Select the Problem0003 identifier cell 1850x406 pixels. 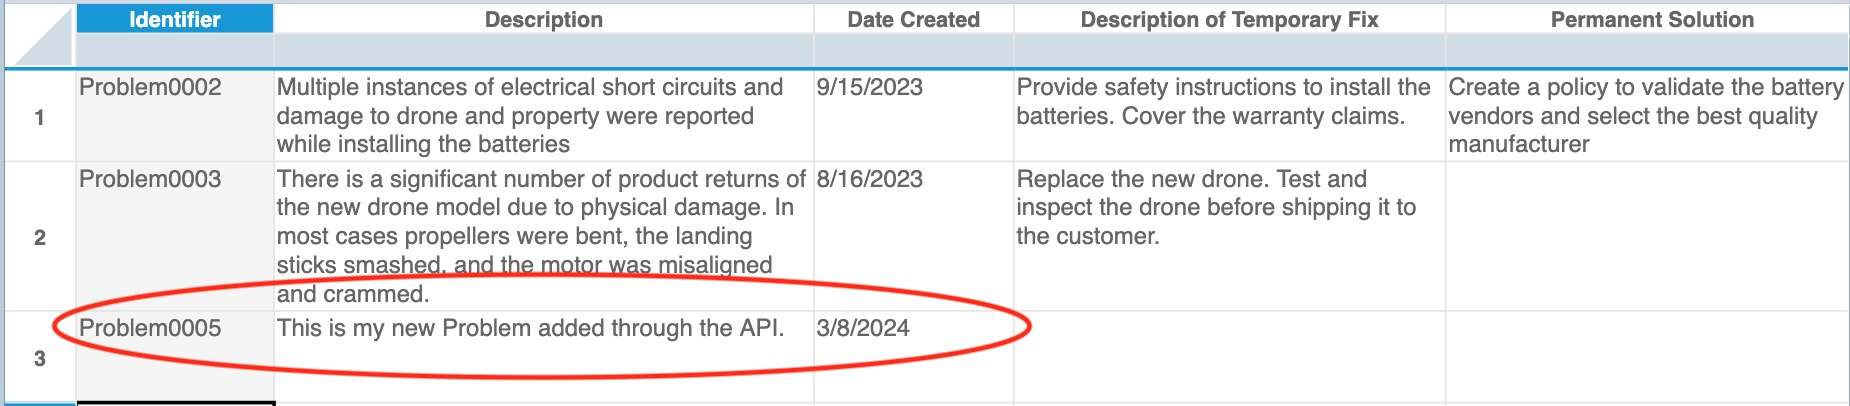(x=150, y=180)
